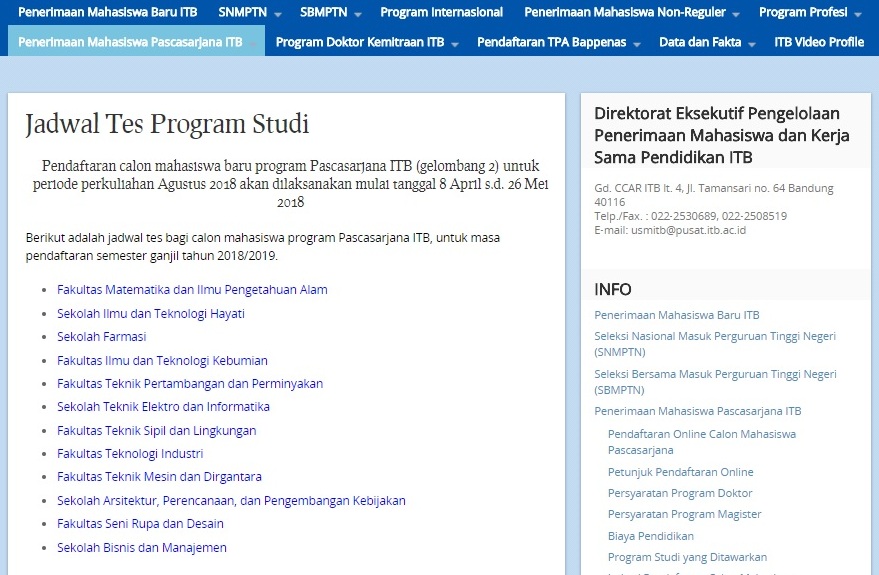The width and height of the screenshot is (879, 575).
Task: Open Fakultas Matematika dan Ilmu Pengetahuan Alam link
Action: pos(192,290)
